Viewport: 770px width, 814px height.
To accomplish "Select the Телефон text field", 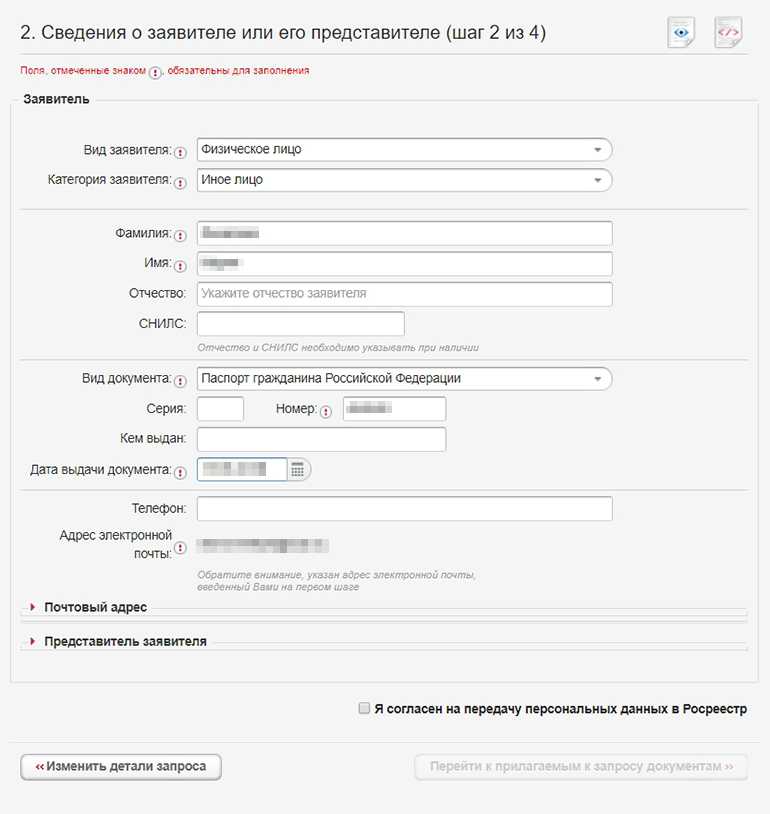I will [404, 509].
